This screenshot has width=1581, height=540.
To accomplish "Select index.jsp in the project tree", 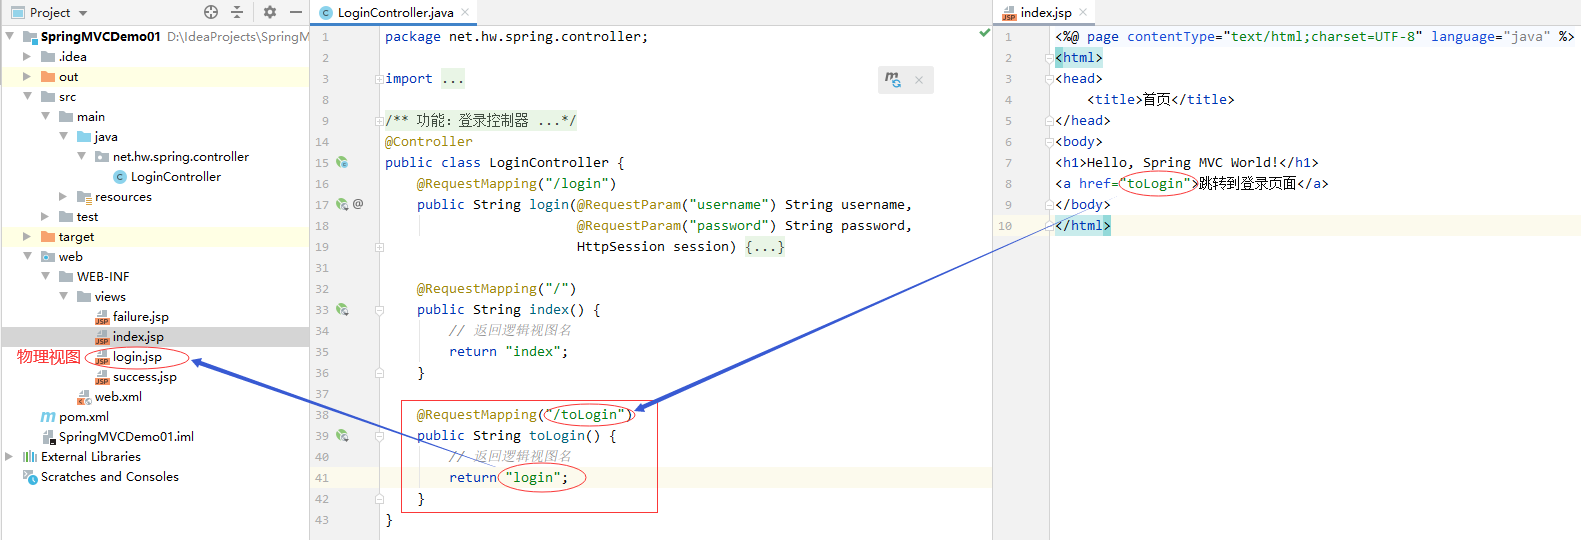I will coord(129,336).
